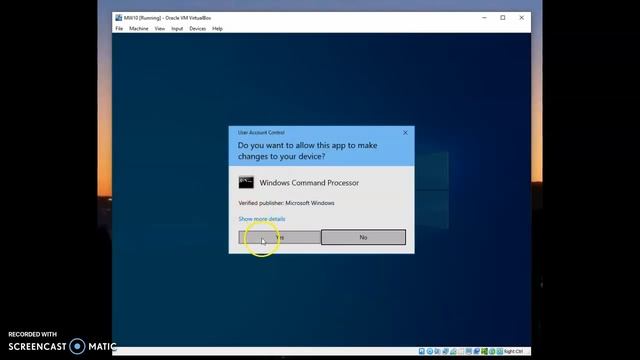Open the Machine menu
This screenshot has width=640, height=360.
[x=139, y=29]
